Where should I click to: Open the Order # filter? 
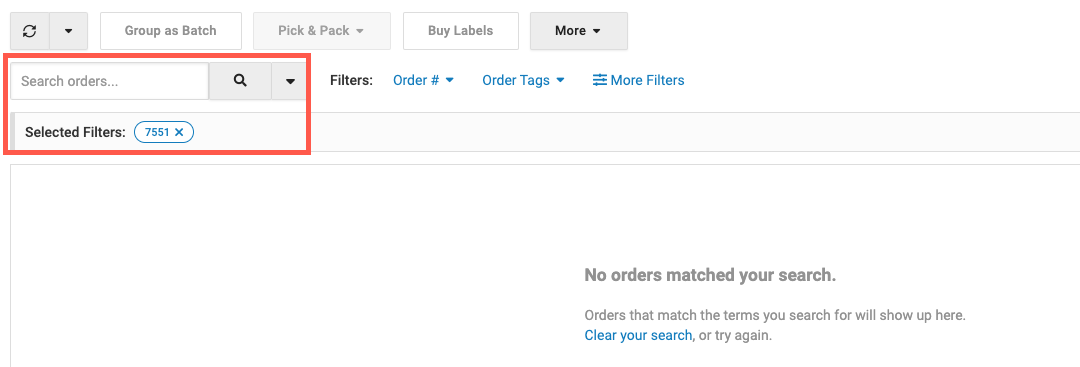pyautogui.click(x=424, y=81)
